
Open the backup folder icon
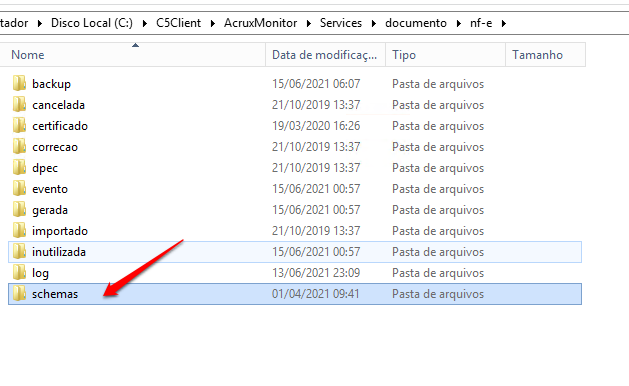tap(19, 83)
